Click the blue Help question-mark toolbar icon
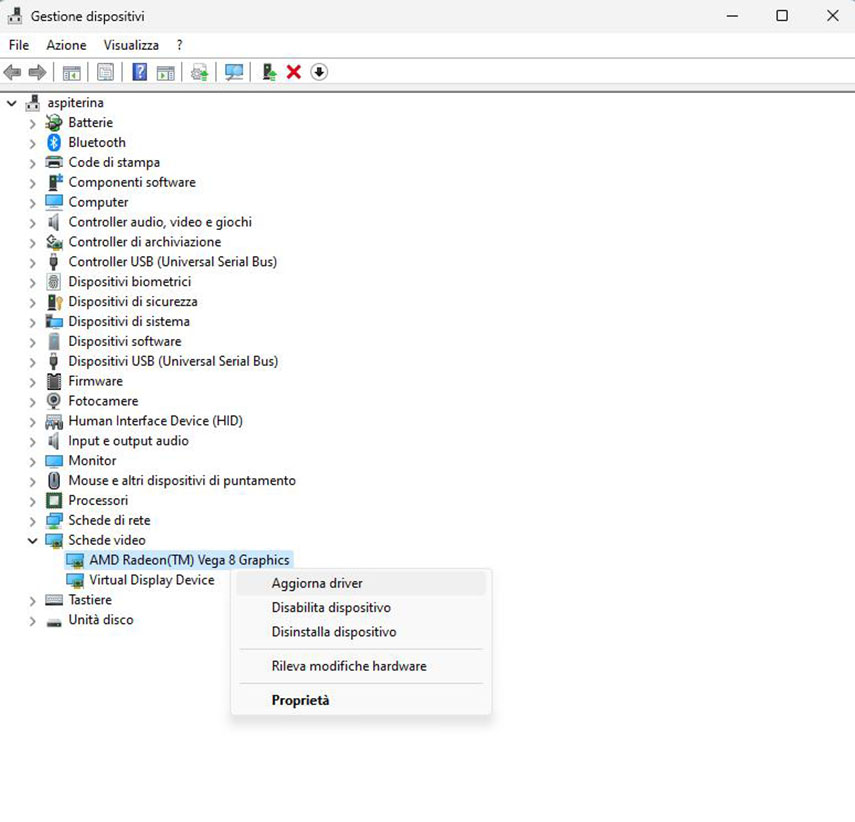The width and height of the screenshot is (855, 822). click(x=140, y=72)
